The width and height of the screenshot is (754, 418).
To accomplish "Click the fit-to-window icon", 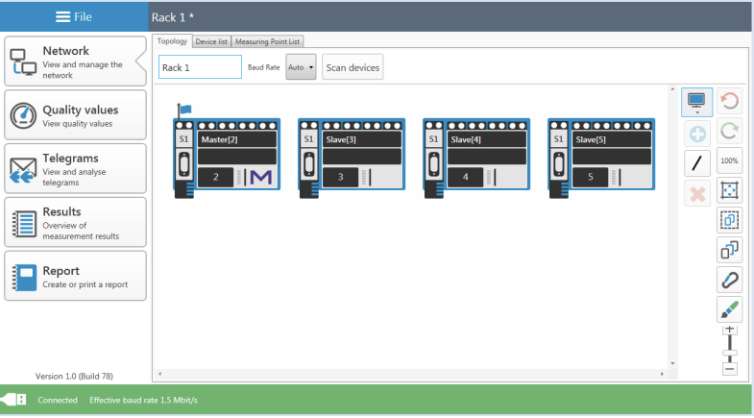I will click(729, 190).
